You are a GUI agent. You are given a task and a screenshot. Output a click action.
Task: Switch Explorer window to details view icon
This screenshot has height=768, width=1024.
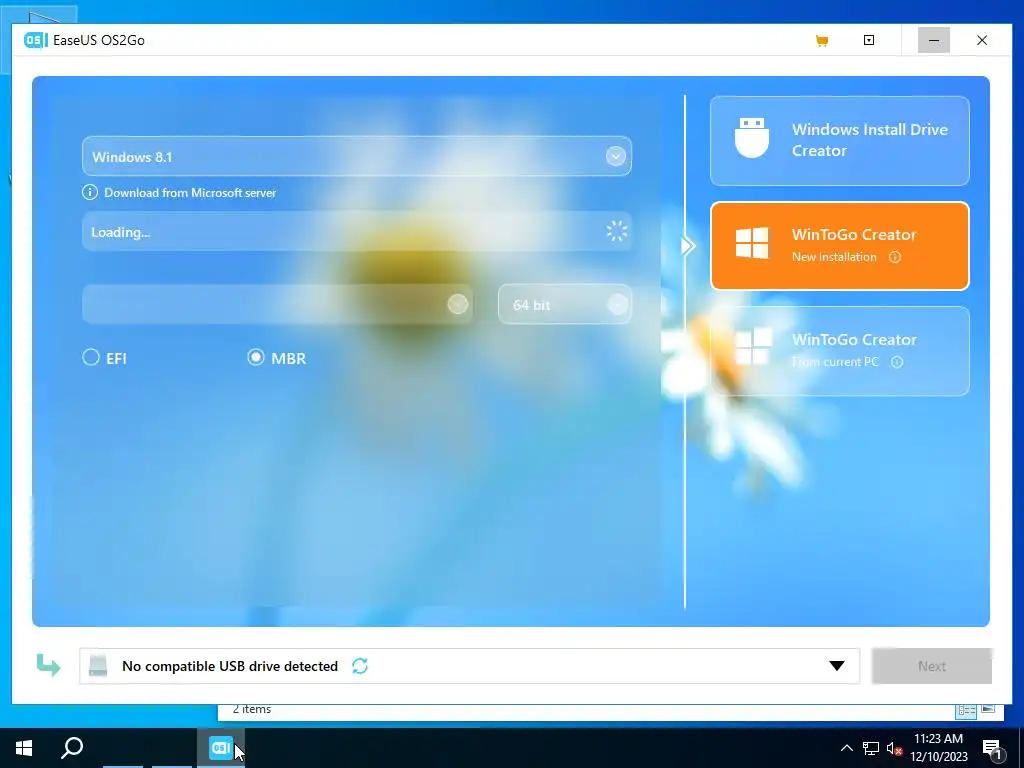(967, 710)
